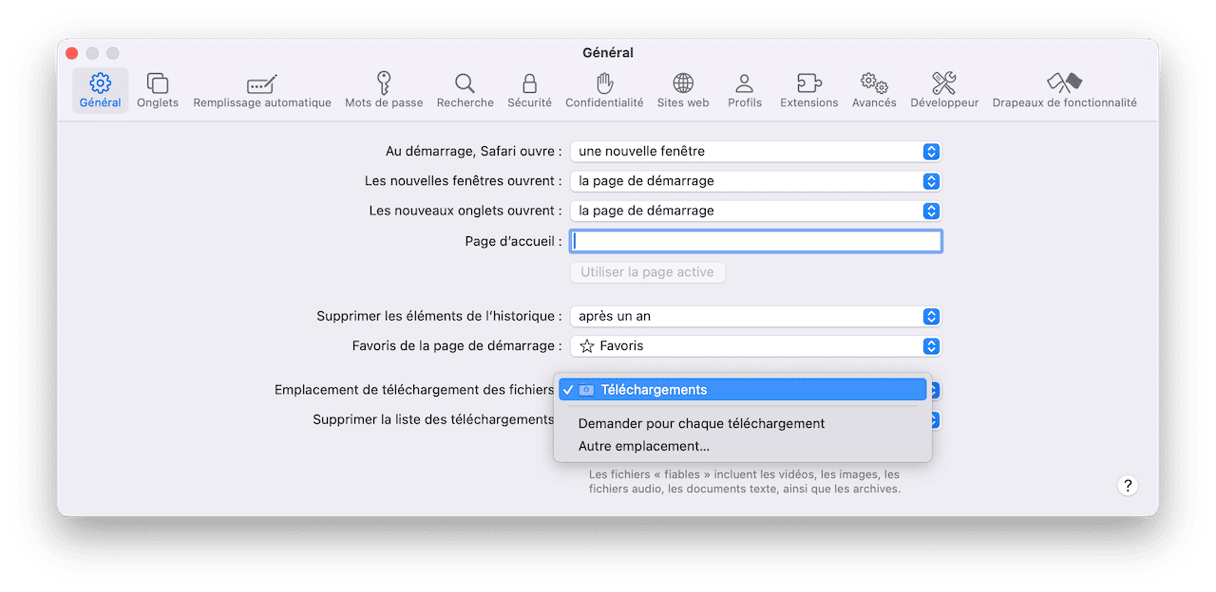Viewport: 1216px width, 592px height.
Task: Open the Développeur tools pane
Action: [x=944, y=90]
